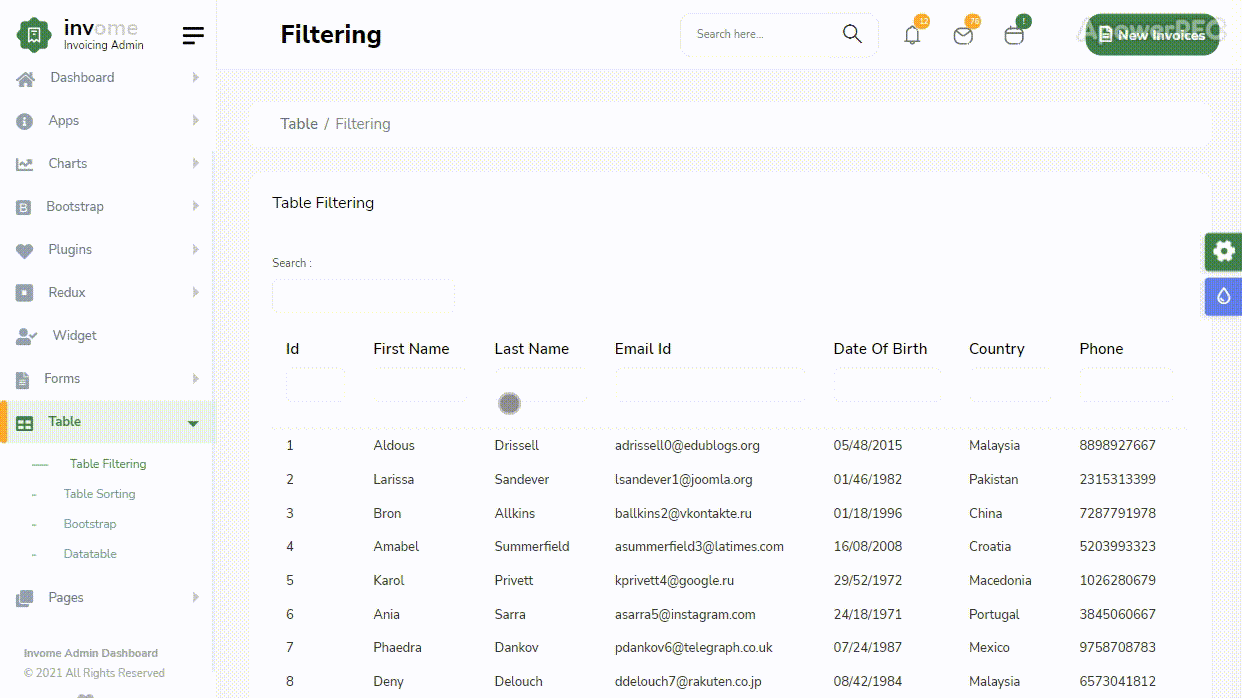The image size is (1242, 698).
Task: Expand the Charts menu arrow
Action: coord(195,164)
